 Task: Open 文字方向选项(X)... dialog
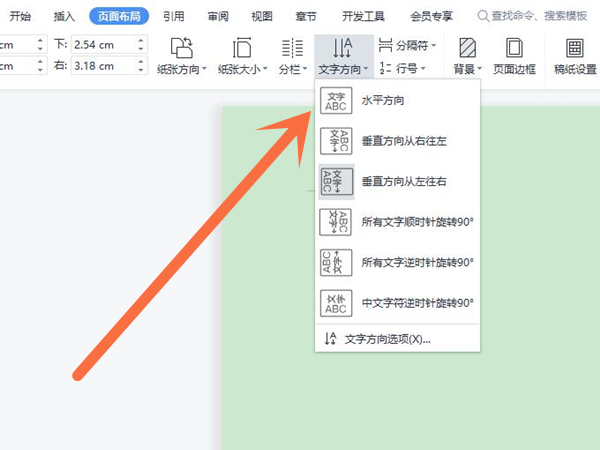(386, 339)
